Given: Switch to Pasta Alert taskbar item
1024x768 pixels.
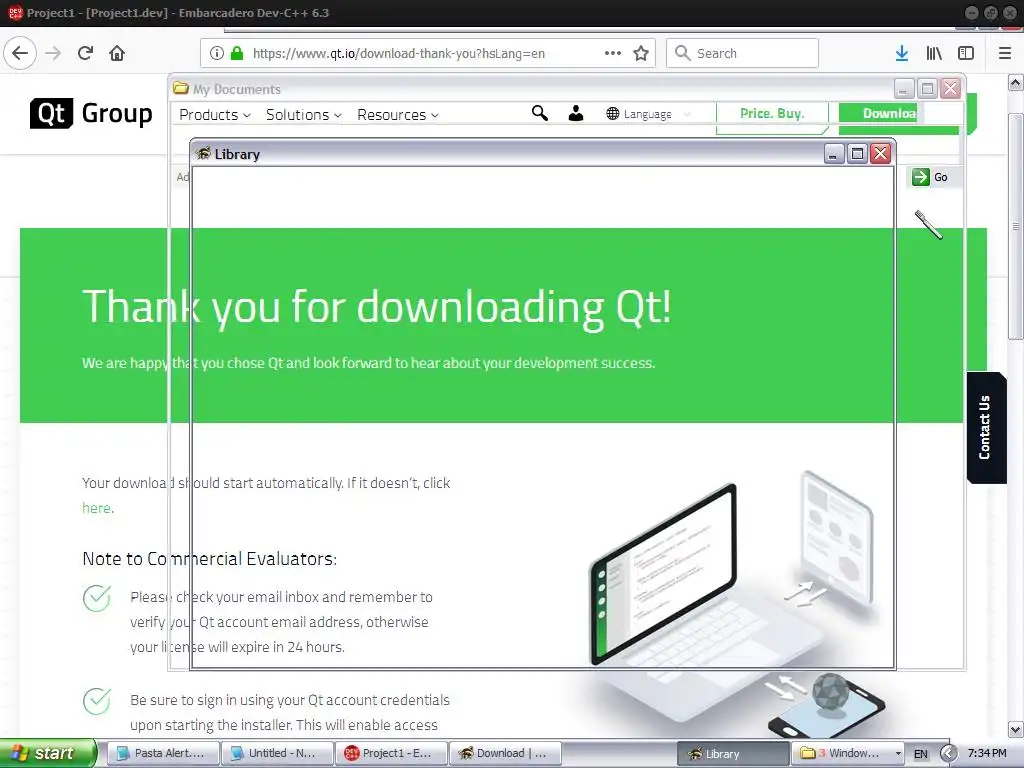Looking at the screenshot, I should point(162,753).
